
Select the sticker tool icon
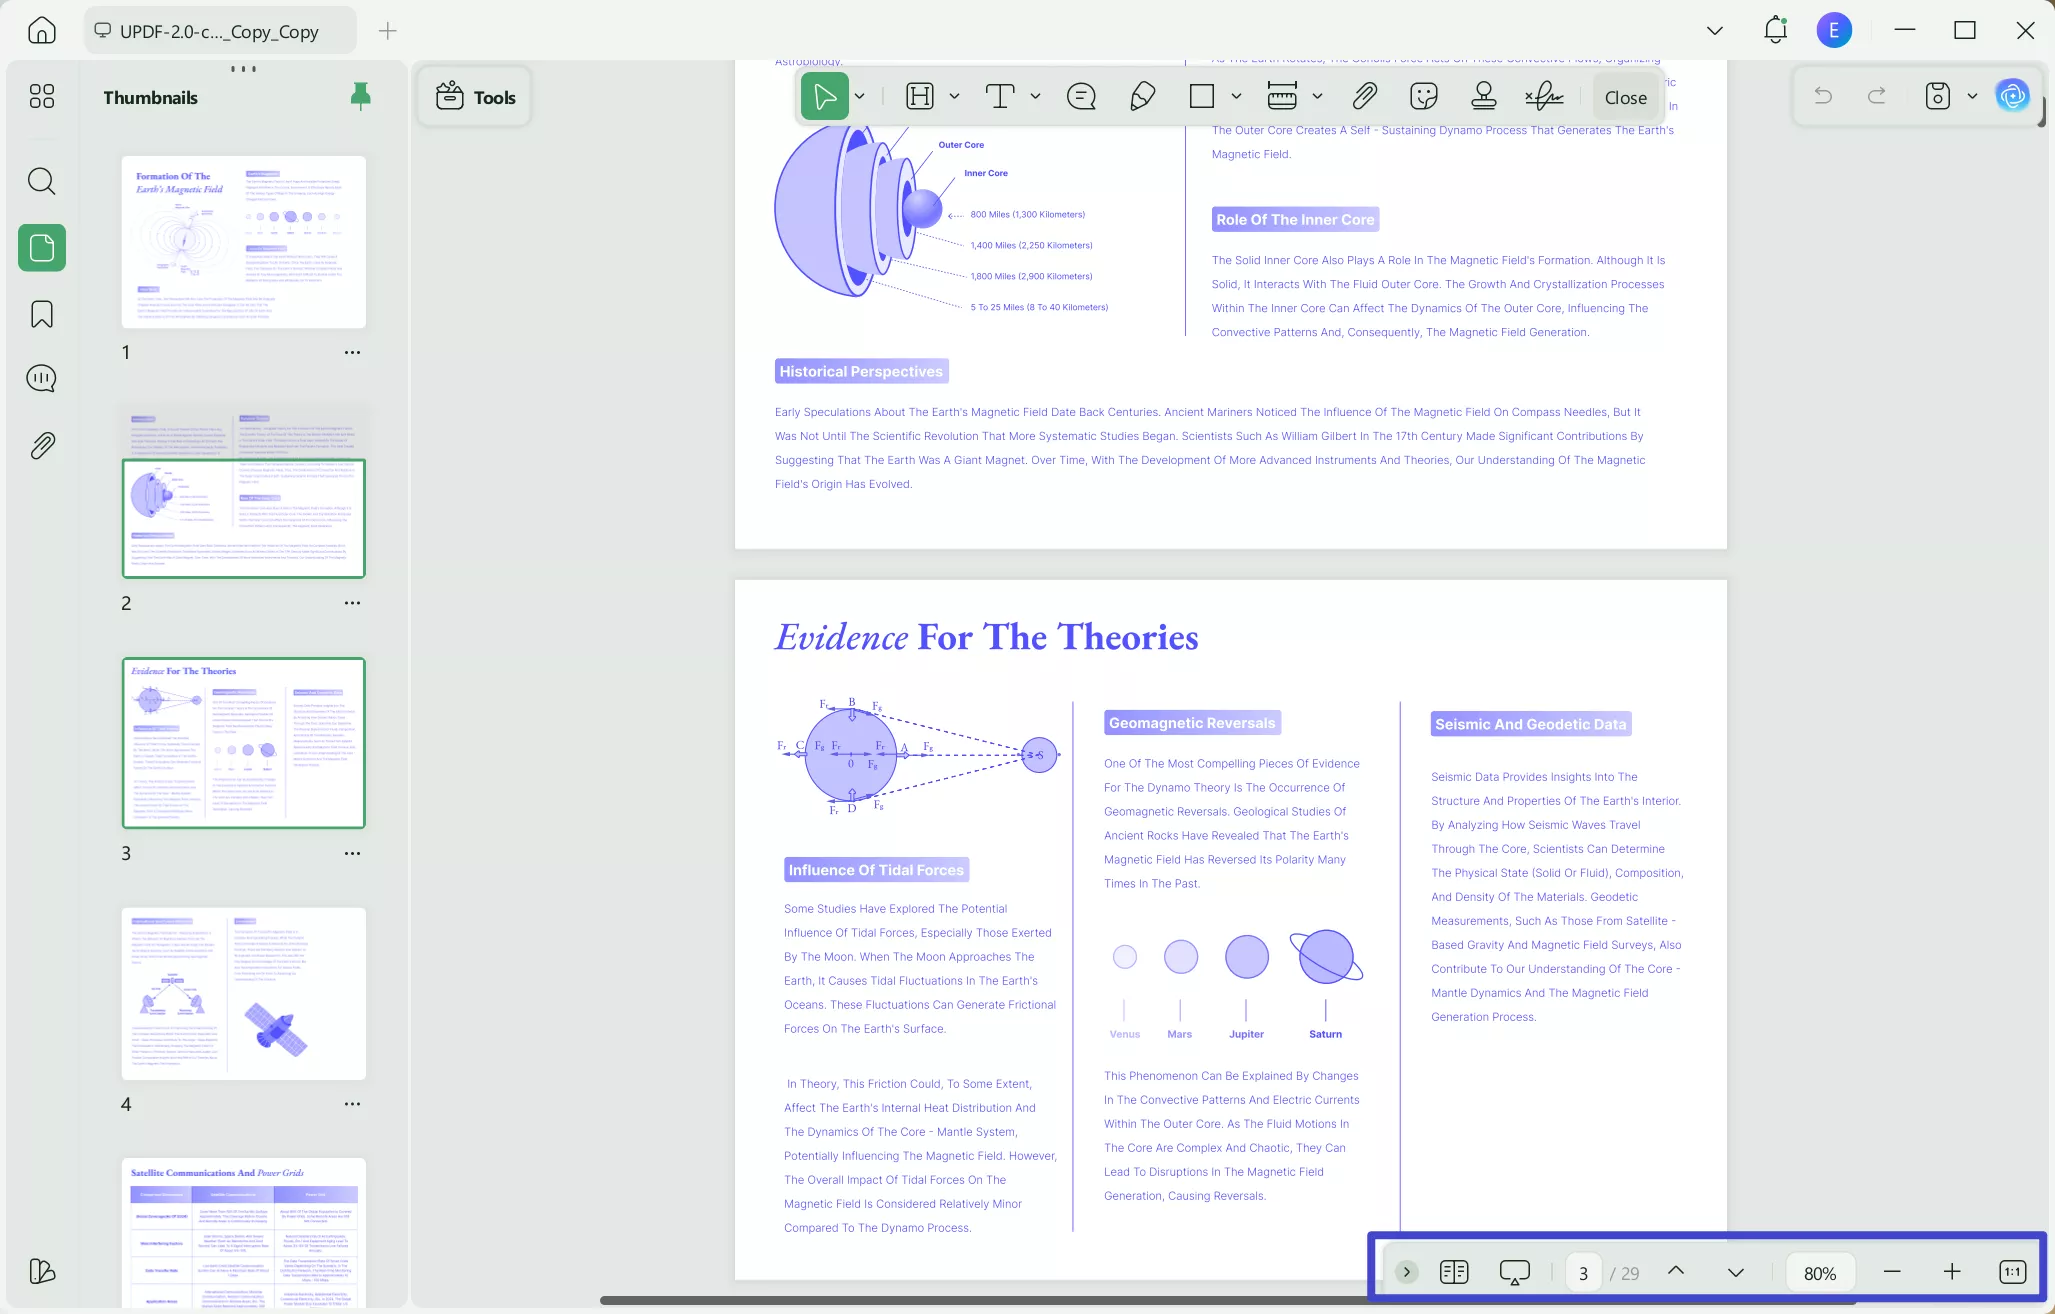[1423, 96]
